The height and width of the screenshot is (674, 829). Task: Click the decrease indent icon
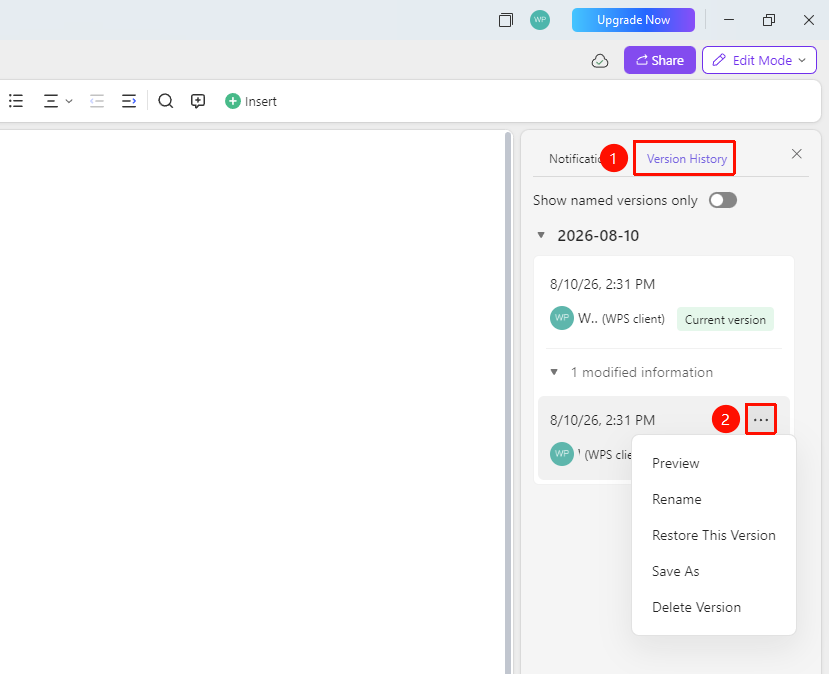(x=97, y=101)
